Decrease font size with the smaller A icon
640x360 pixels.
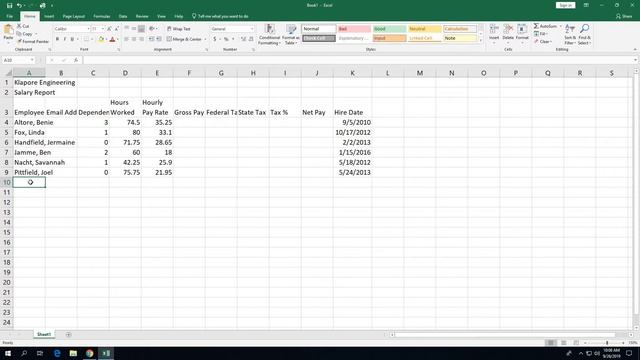point(116,29)
